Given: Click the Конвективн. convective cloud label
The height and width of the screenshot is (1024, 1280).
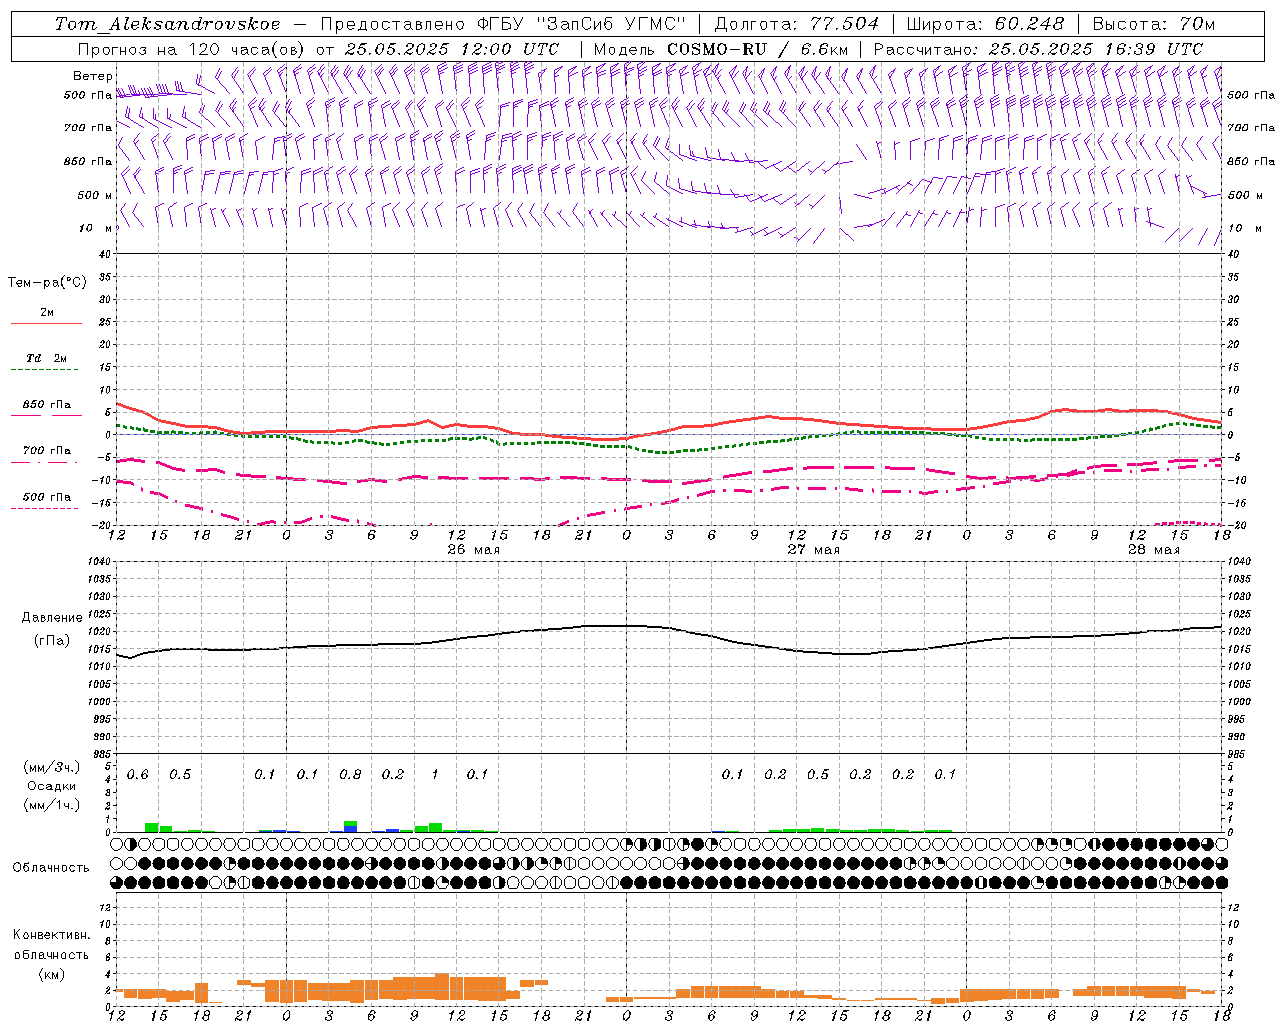Looking at the screenshot, I should pyautogui.click(x=52, y=935).
